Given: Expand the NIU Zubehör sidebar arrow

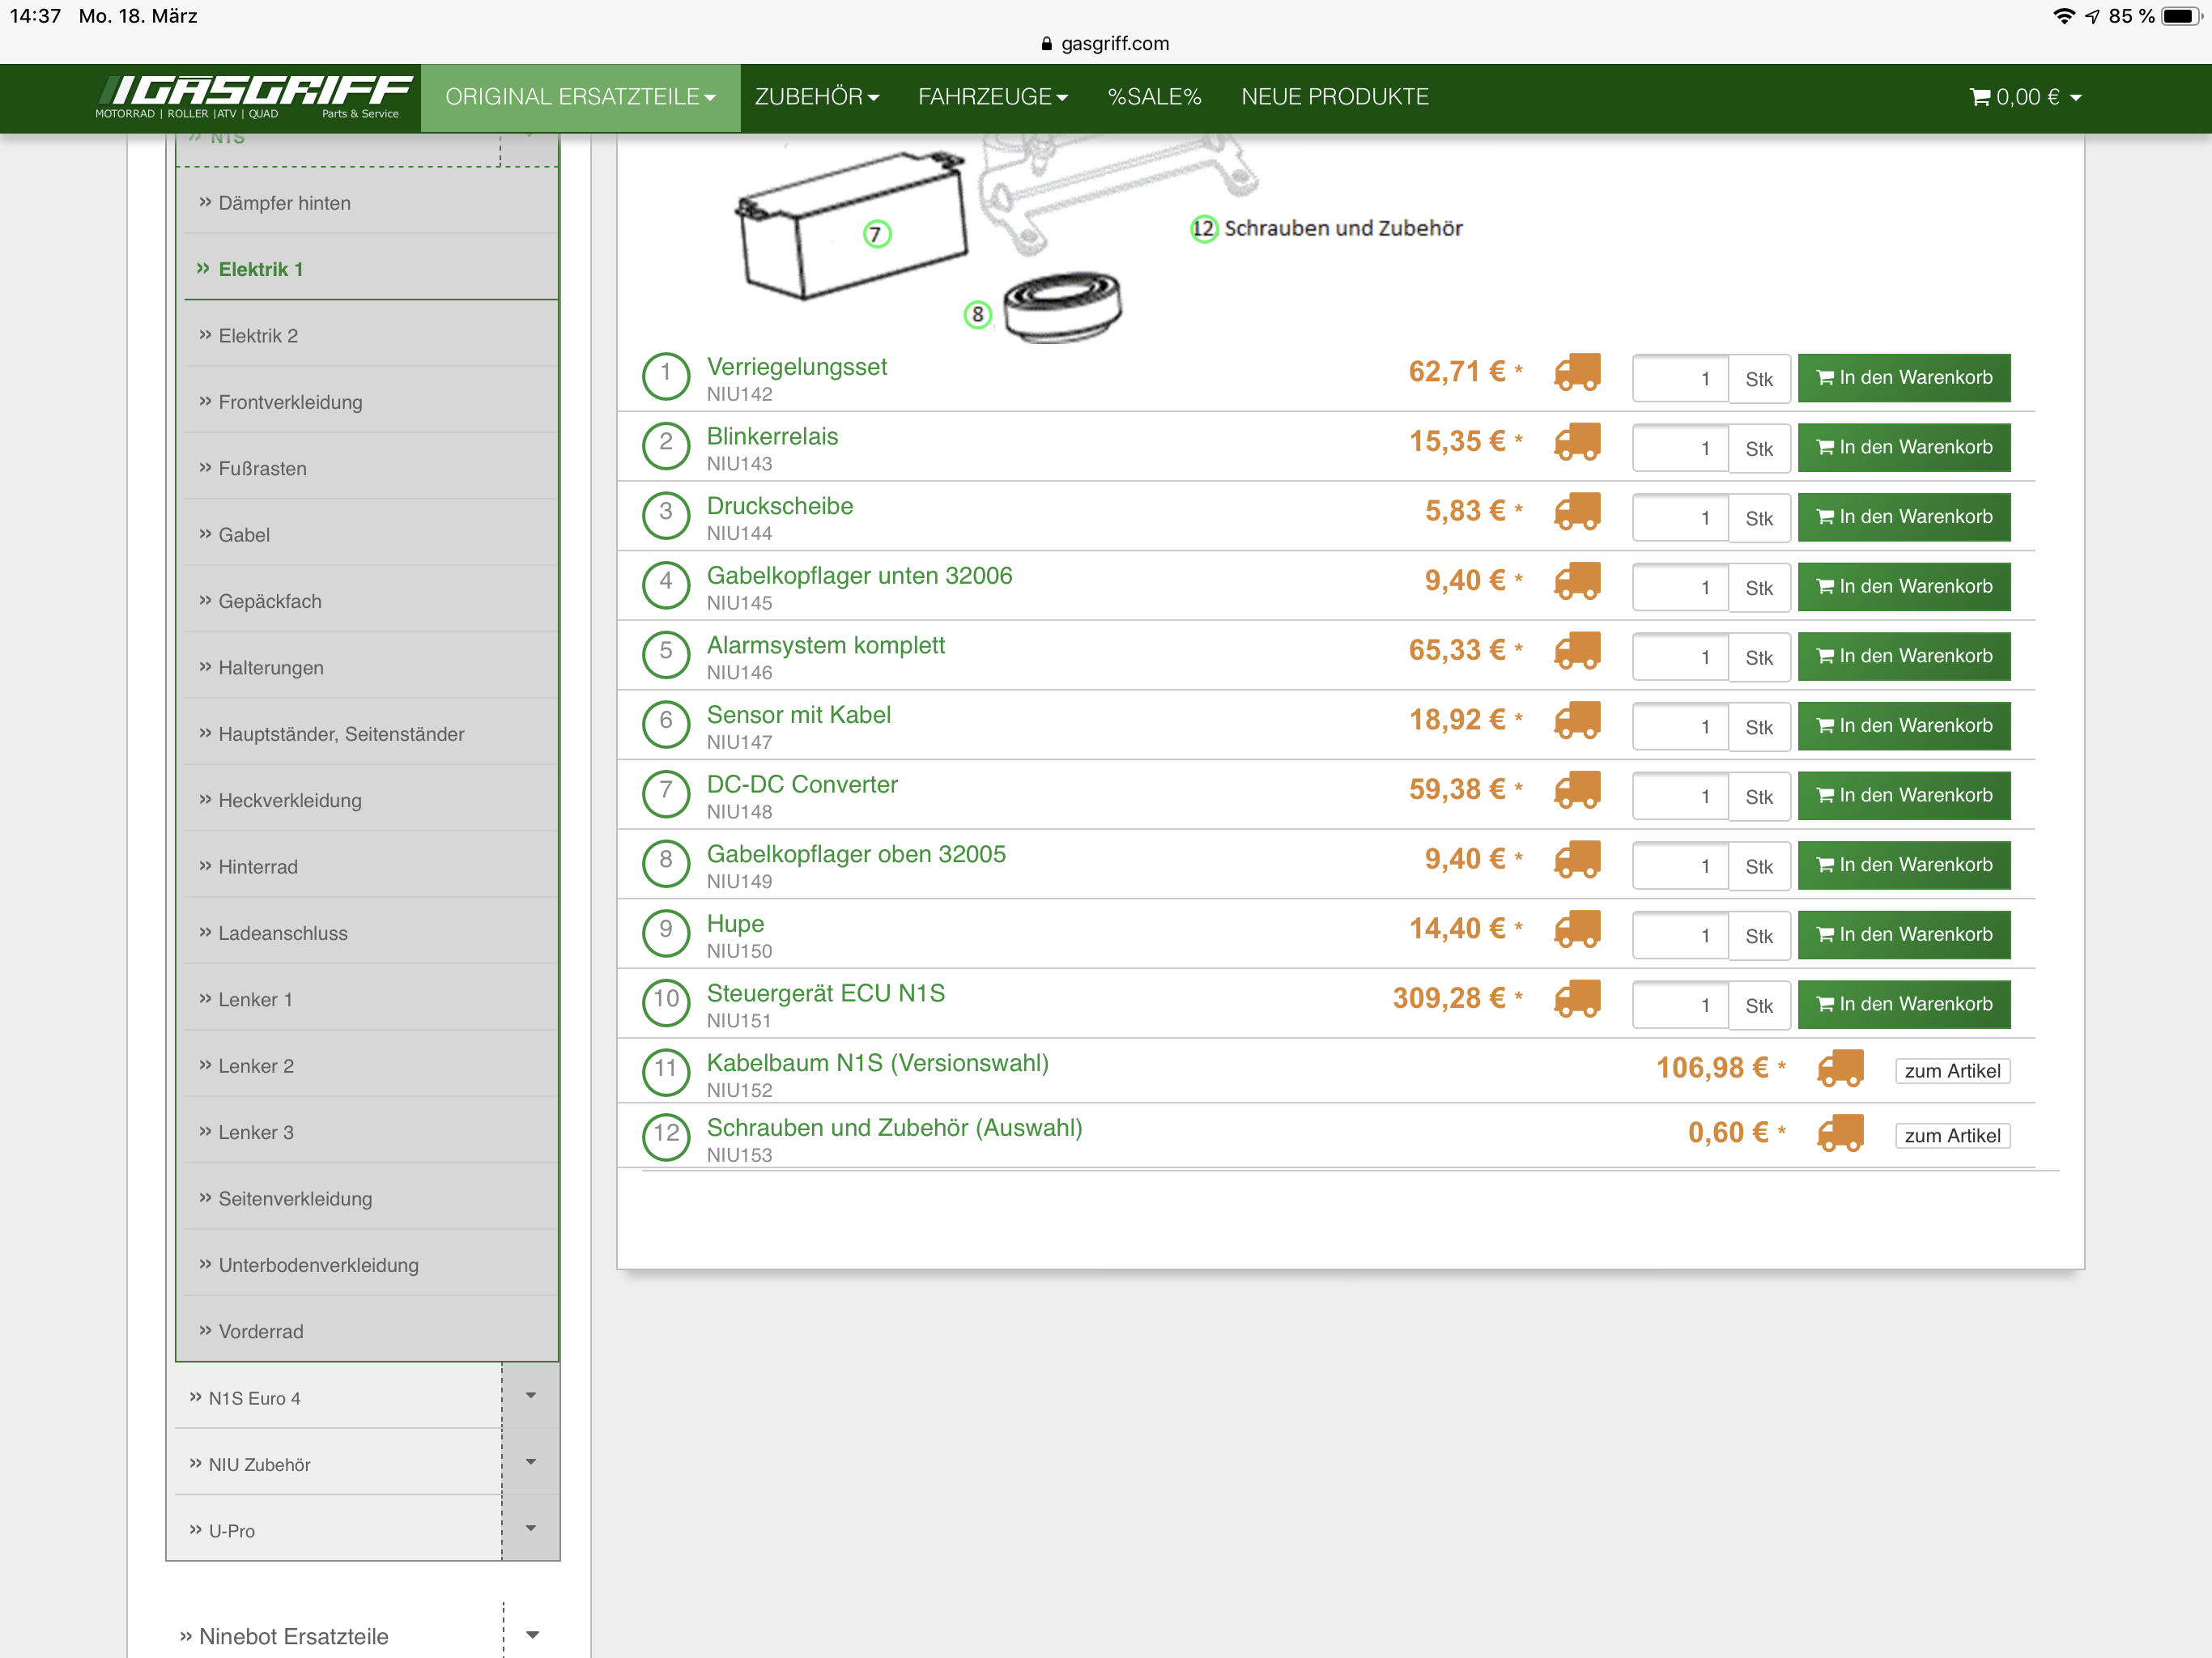Looking at the screenshot, I should [x=531, y=1462].
